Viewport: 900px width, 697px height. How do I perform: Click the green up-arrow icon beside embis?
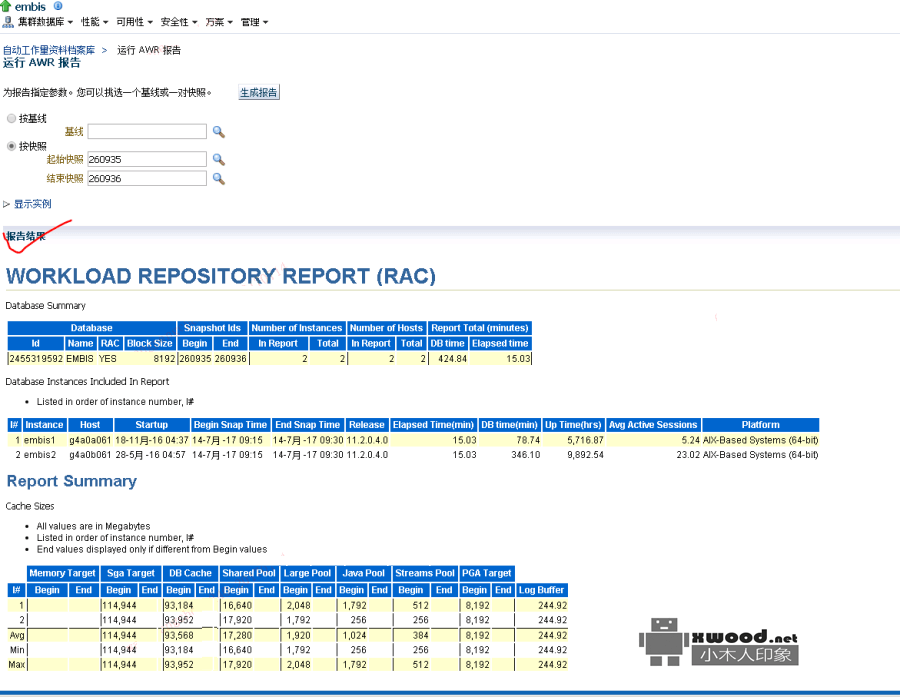point(6,6)
